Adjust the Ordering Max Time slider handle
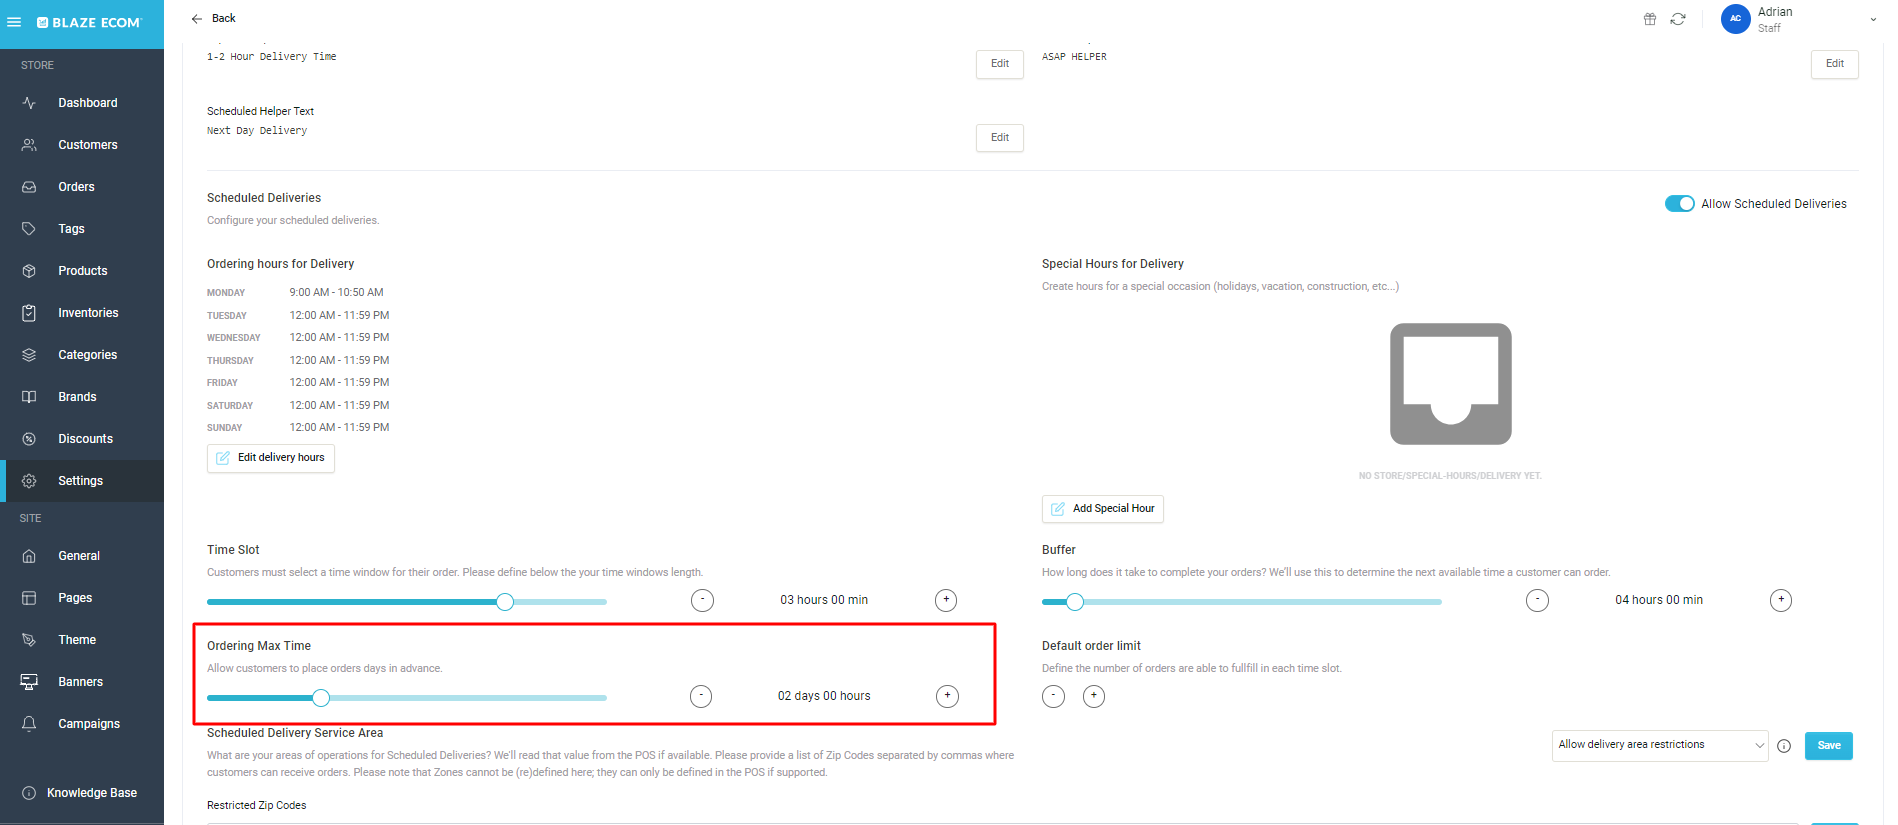The height and width of the screenshot is (825, 1898). 321,698
